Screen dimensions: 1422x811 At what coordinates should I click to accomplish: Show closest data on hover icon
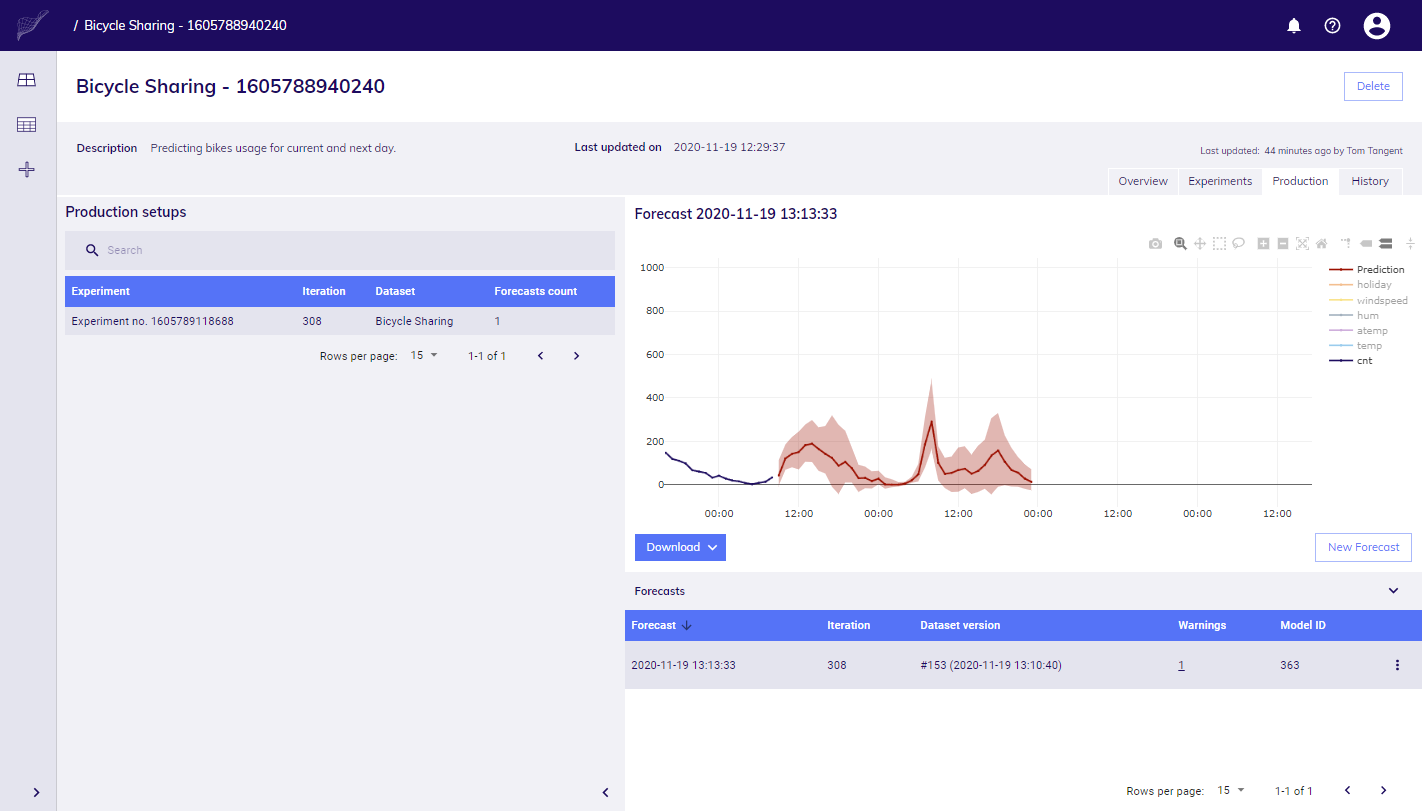(1366, 243)
